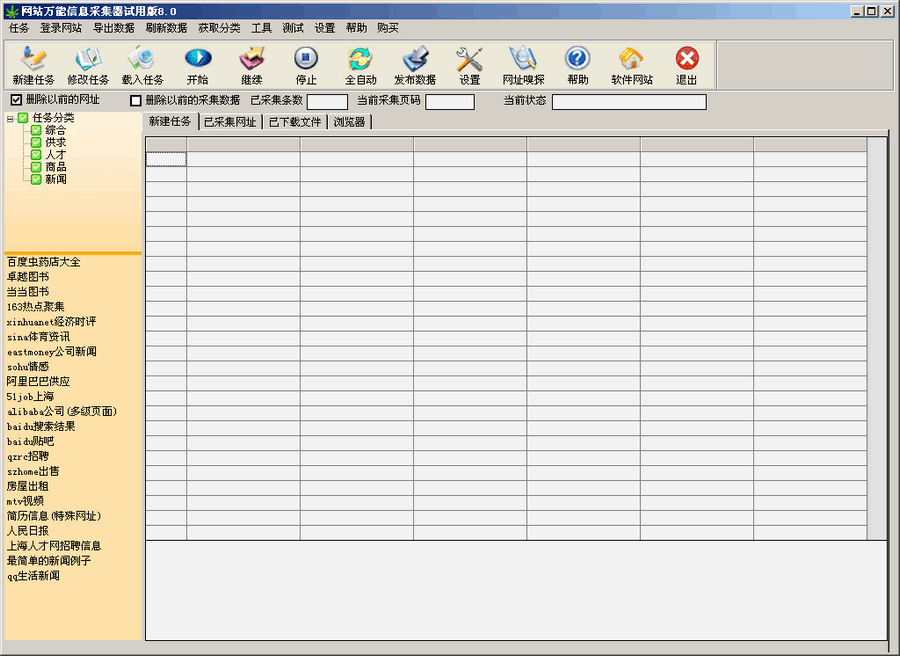Toggle the 删除以前的网址 checkbox
This screenshot has width=900, height=656.
pos(16,100)
